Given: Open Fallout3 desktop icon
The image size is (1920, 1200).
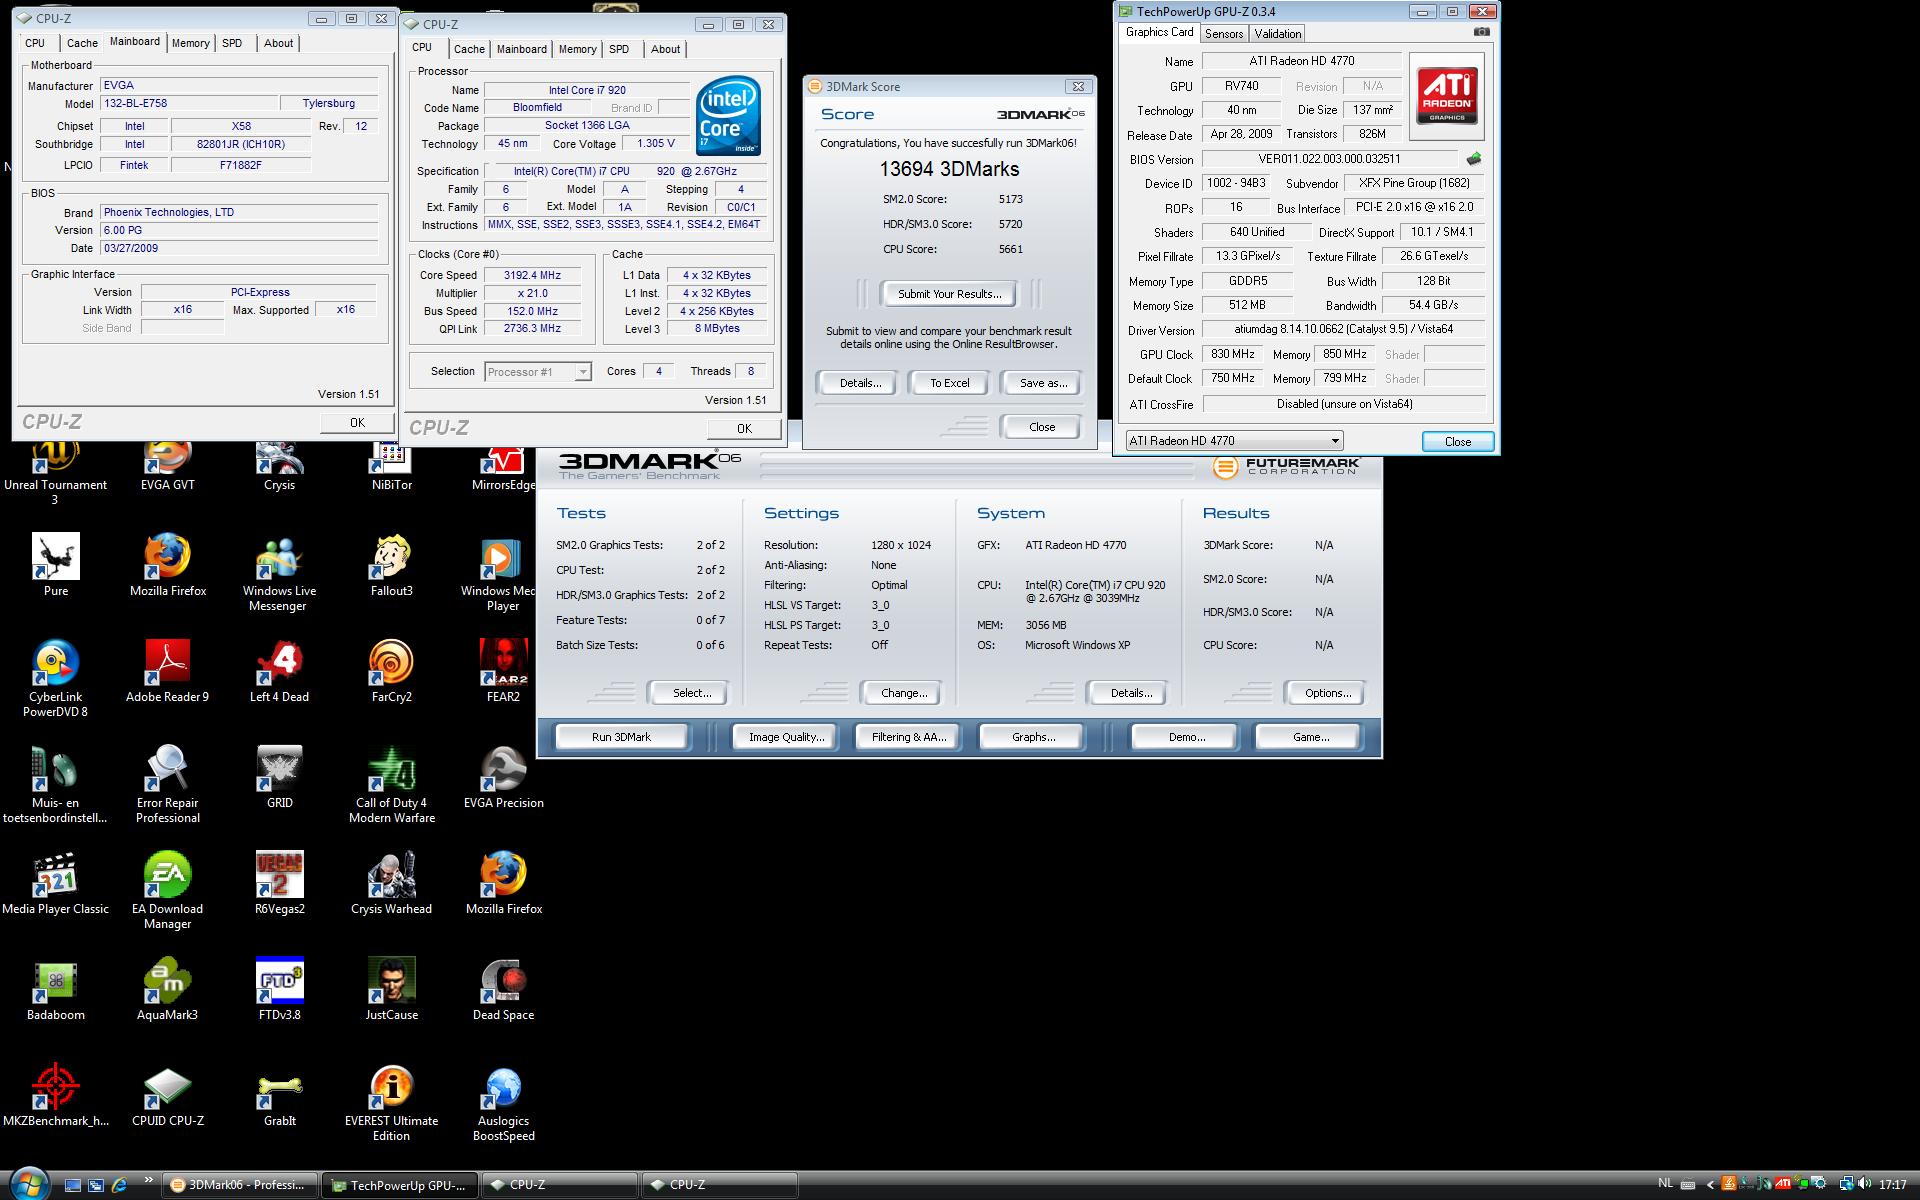Looking at the screenshot, I should pos(391,565).
